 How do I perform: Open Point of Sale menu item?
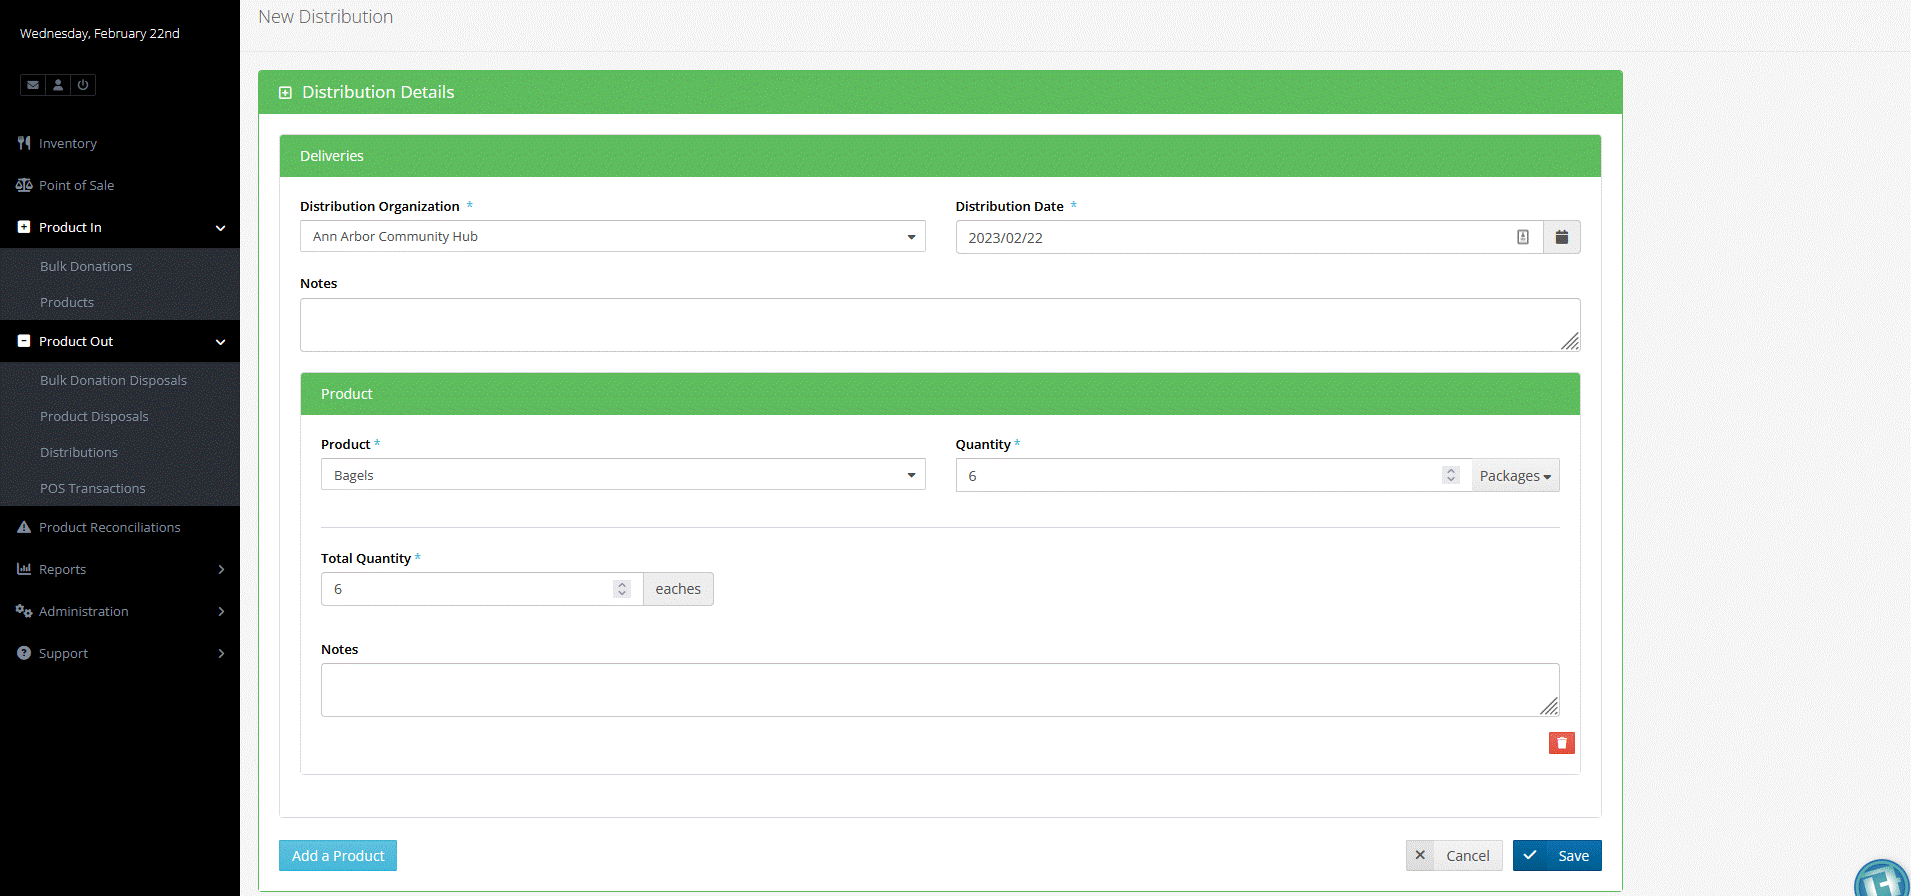[76, 185]
